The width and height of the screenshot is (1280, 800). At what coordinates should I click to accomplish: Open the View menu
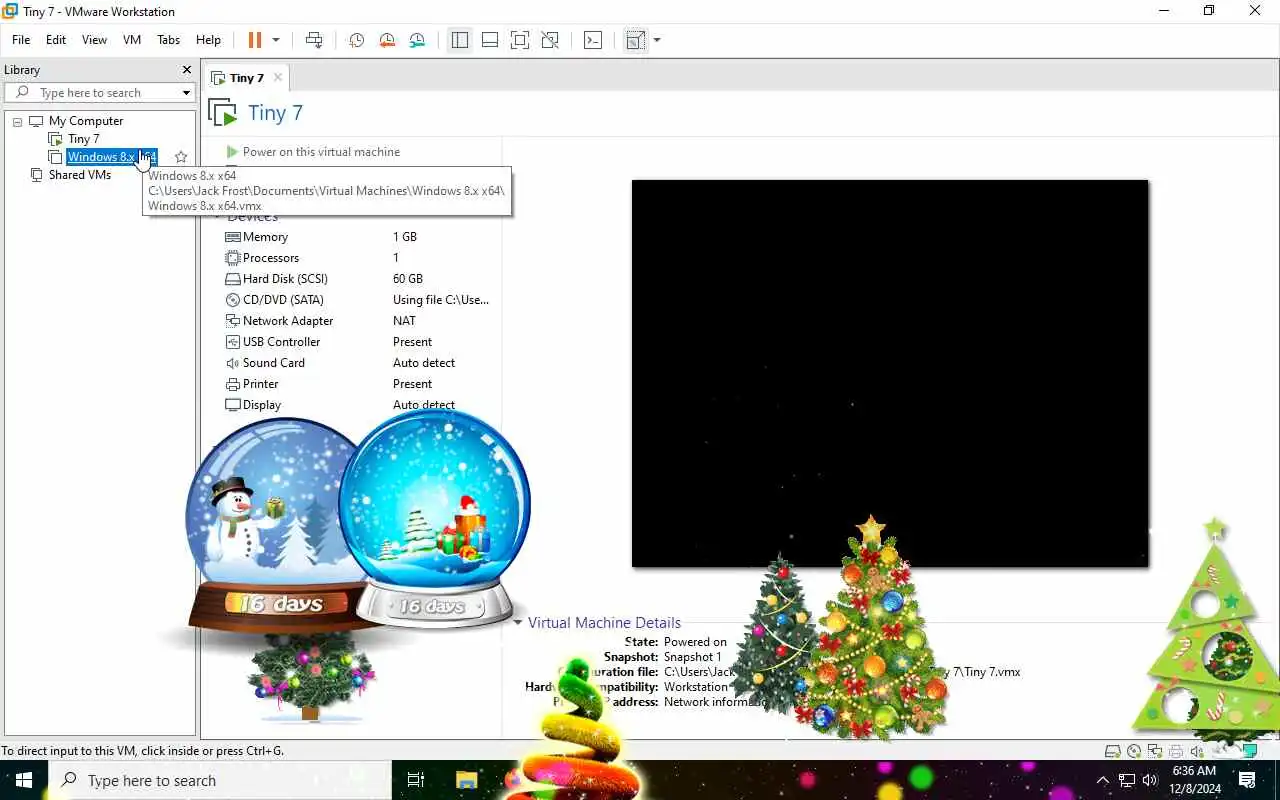94,40
